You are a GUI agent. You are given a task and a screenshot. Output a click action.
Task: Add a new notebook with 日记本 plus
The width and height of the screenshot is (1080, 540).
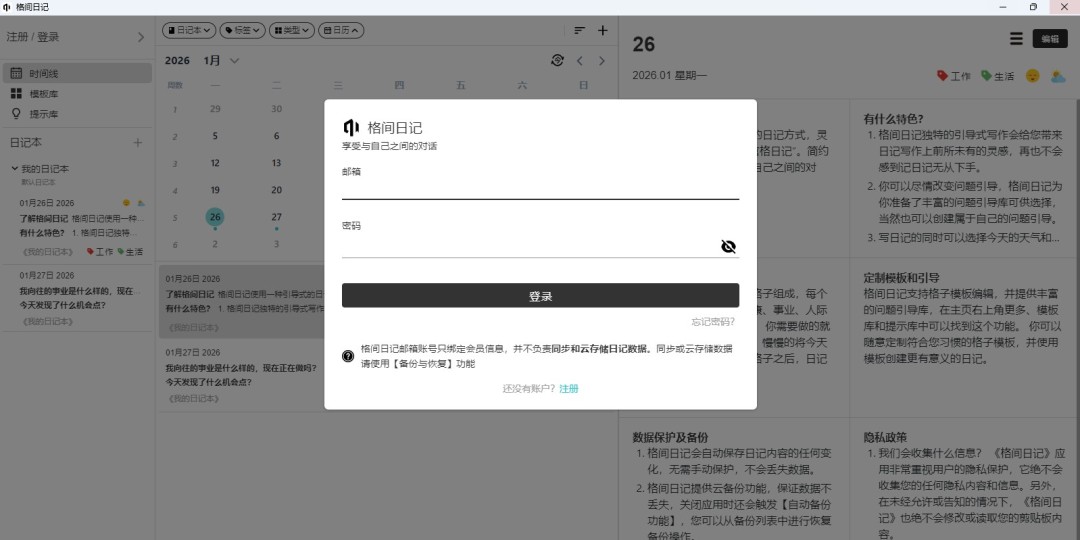[137, 143]
